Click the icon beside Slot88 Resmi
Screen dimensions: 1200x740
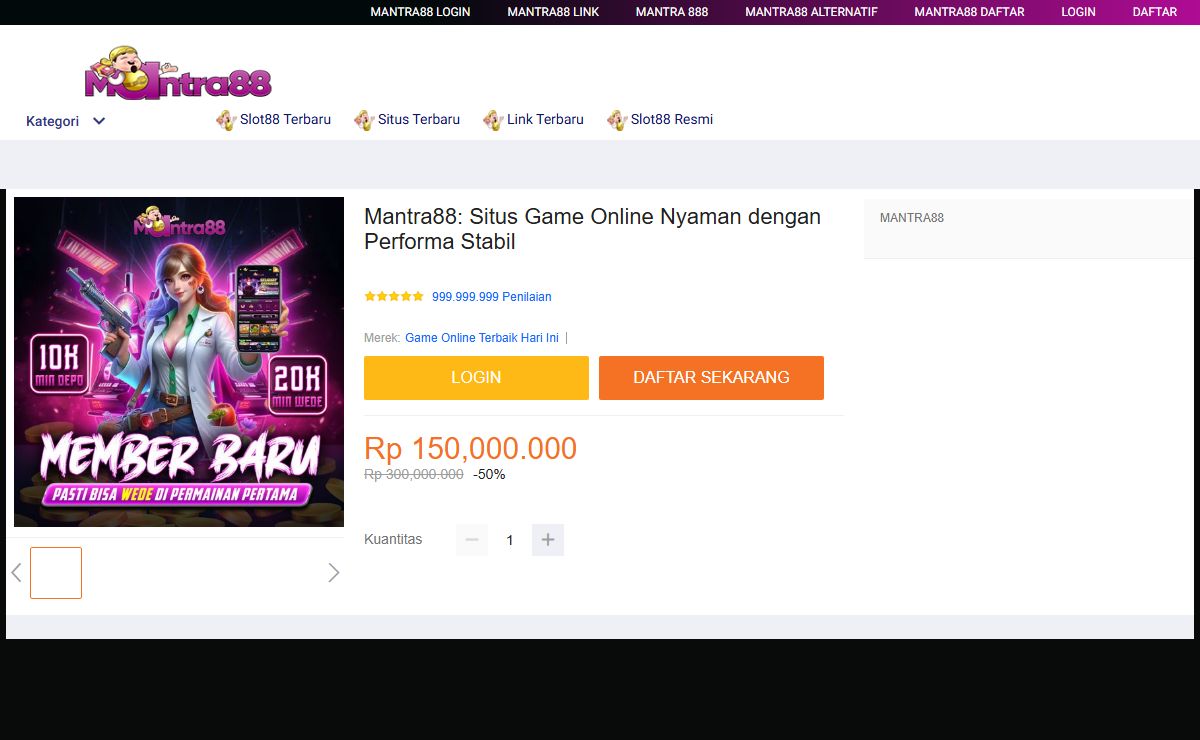pyautogui.click(x=617, y=120)
